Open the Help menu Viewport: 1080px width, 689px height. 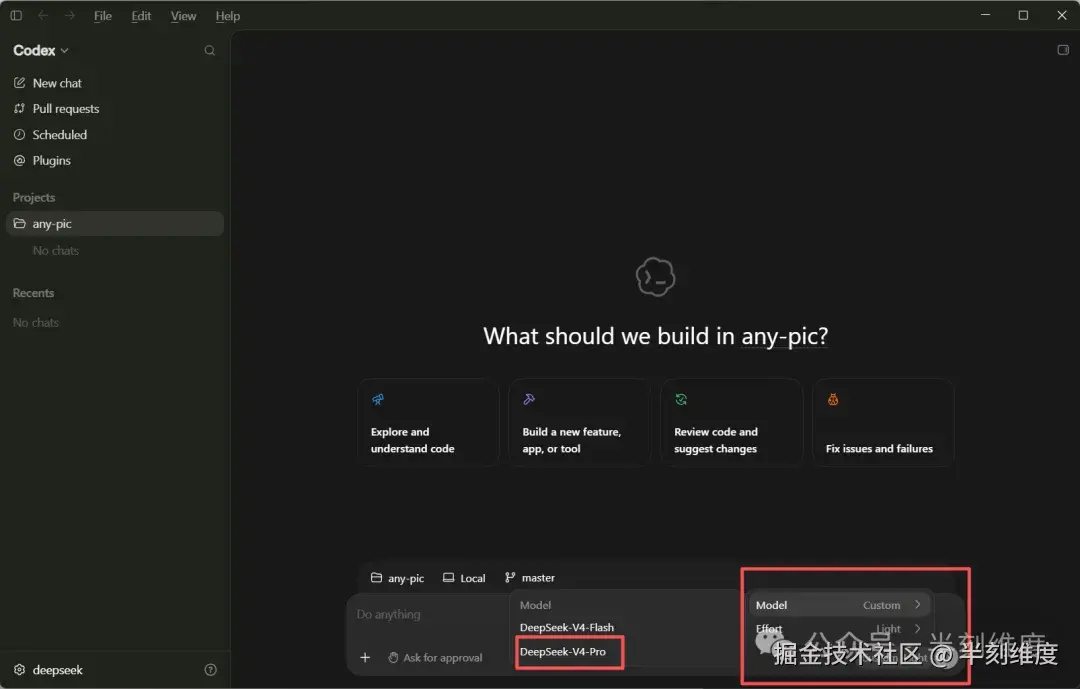[227, 16]
